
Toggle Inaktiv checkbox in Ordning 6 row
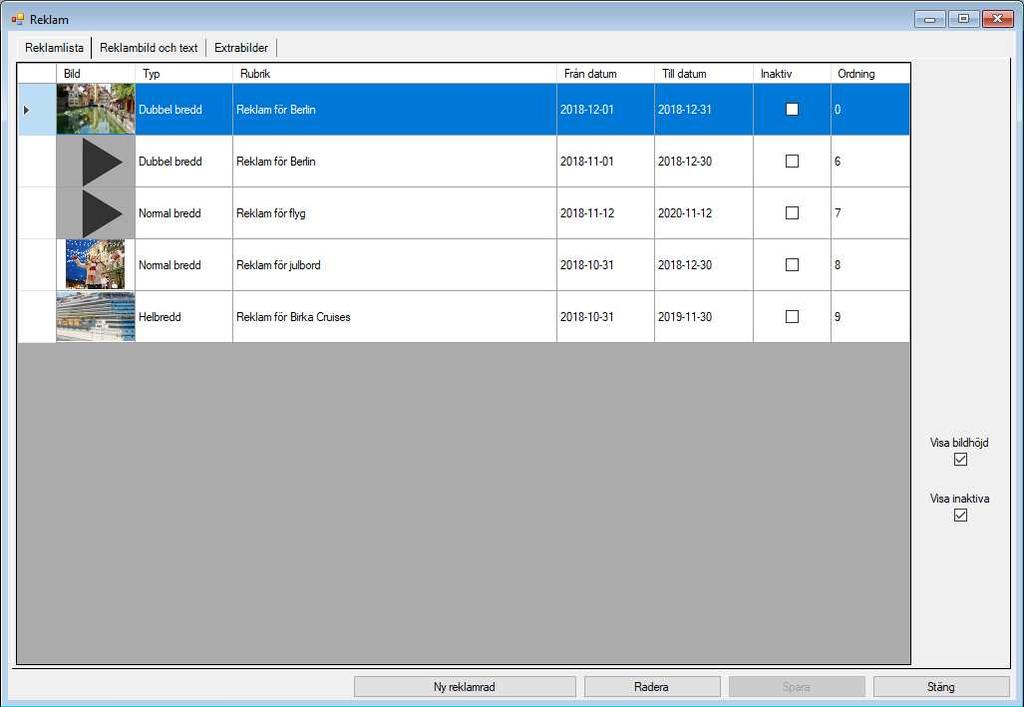[792, 161]
